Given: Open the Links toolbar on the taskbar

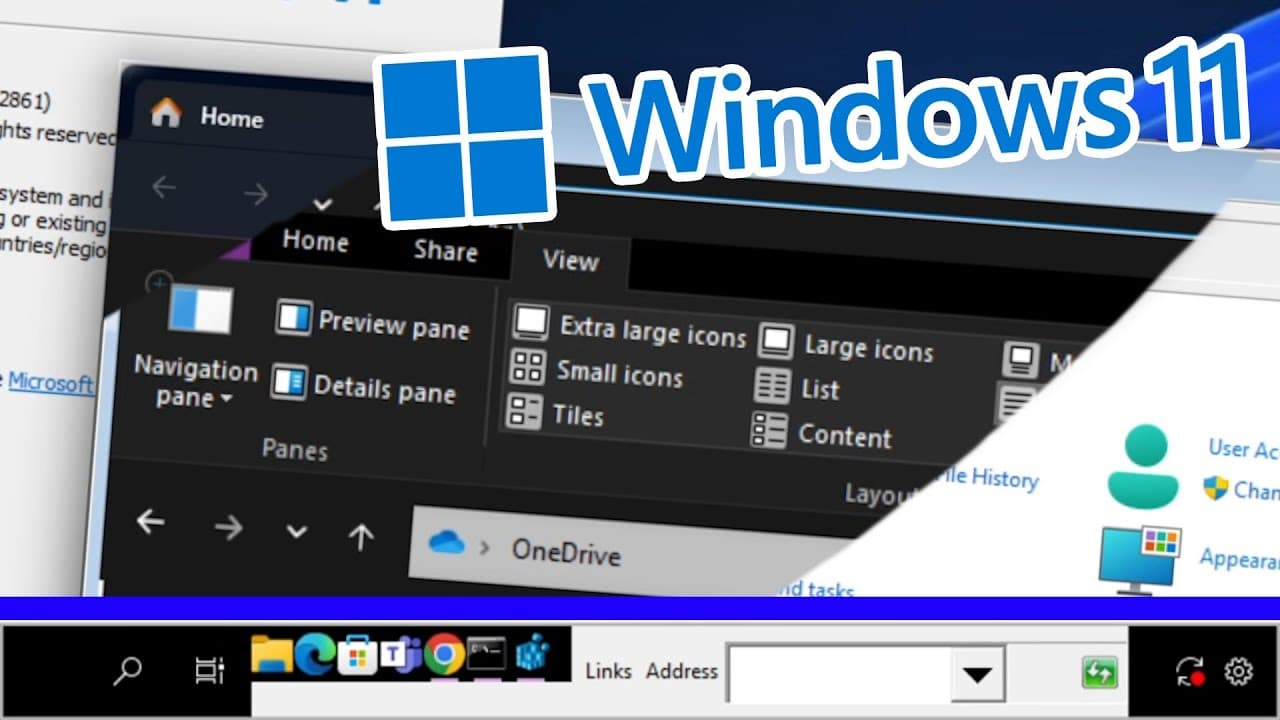Looking at the screenshot, I should (608, 671).
